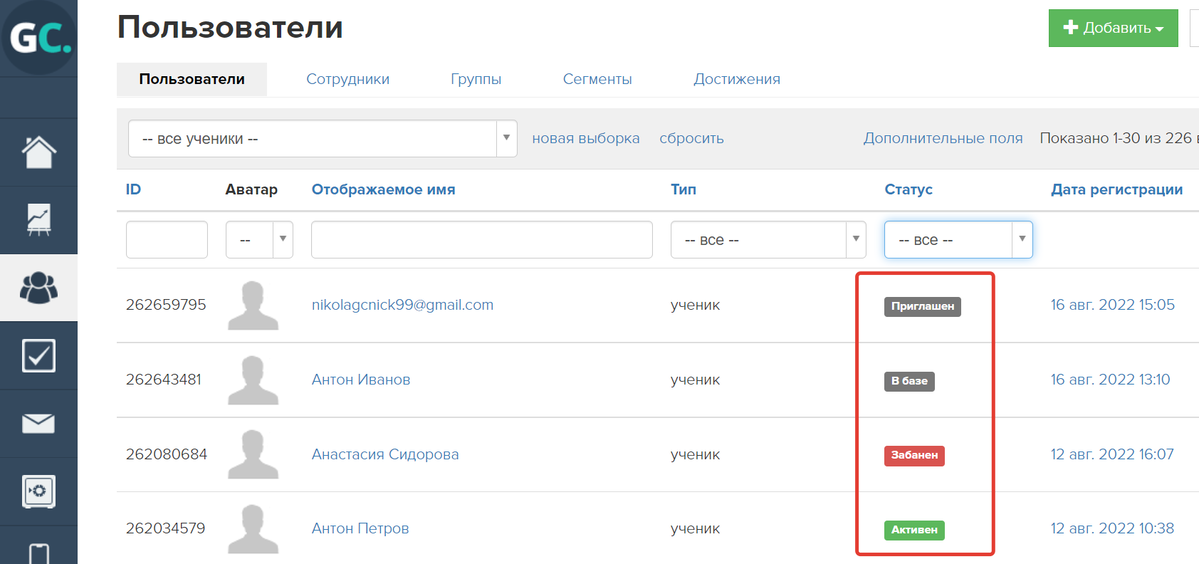Open user Антон Петров
The height and width of the screenshot is (564, 1199).
click(360, 528)
